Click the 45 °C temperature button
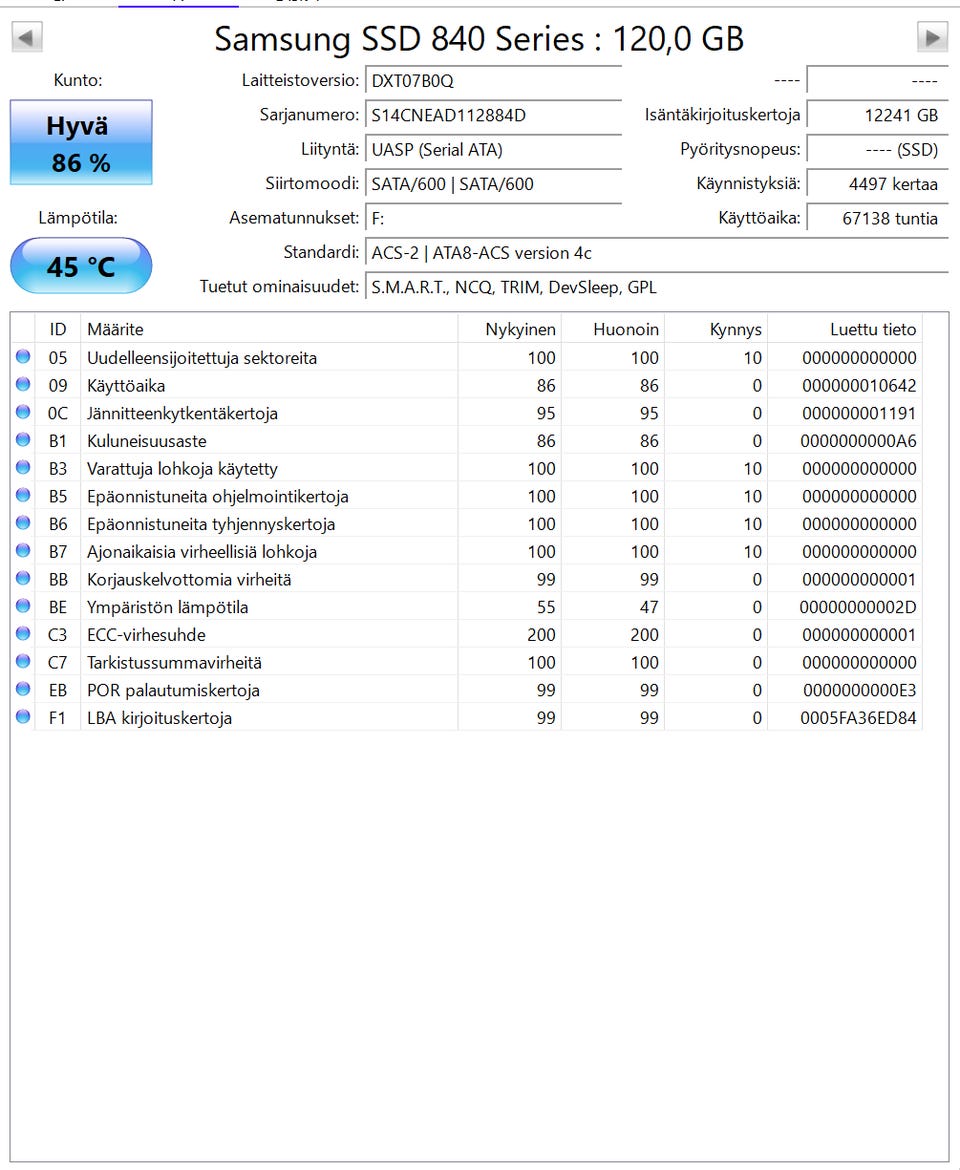Screen dimensions: 960x1170 (x=81, y=266)
